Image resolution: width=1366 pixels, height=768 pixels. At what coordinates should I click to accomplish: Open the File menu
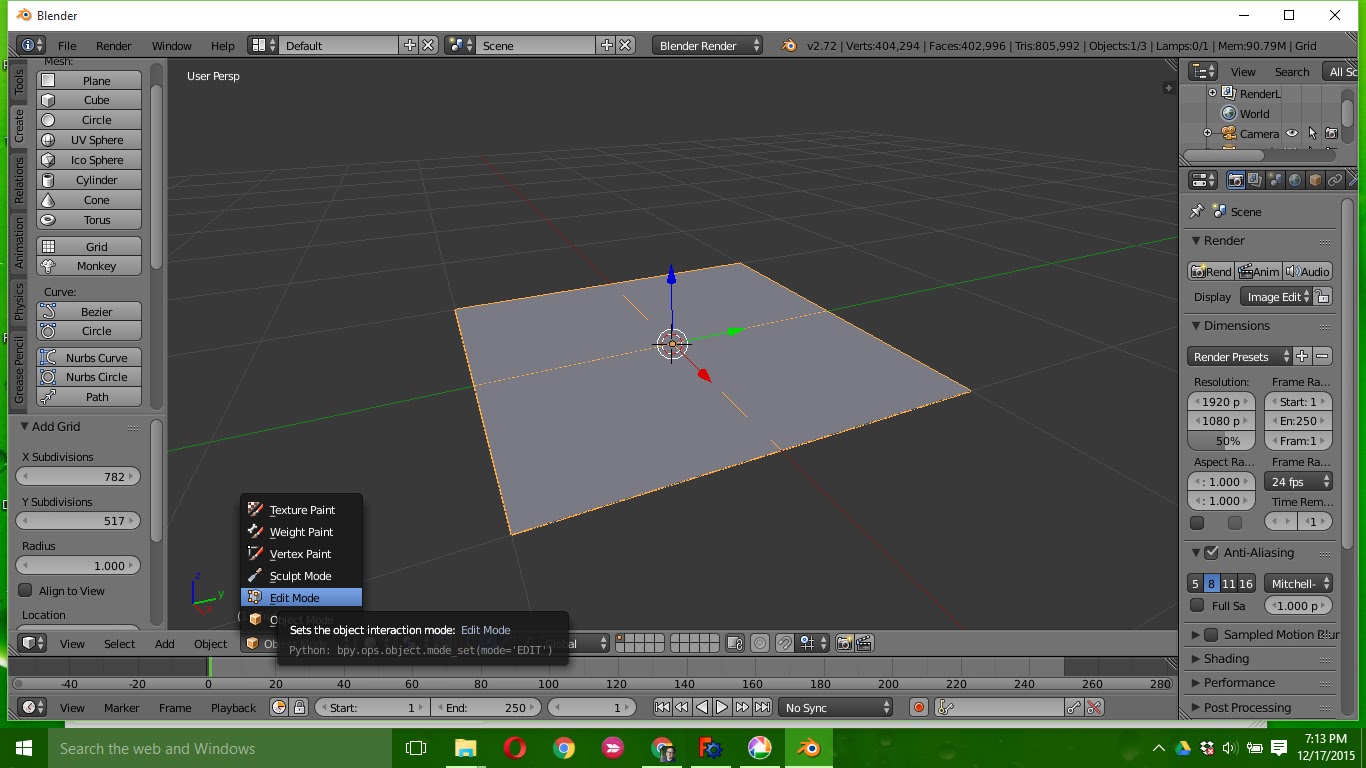click(x=67, y=46)
